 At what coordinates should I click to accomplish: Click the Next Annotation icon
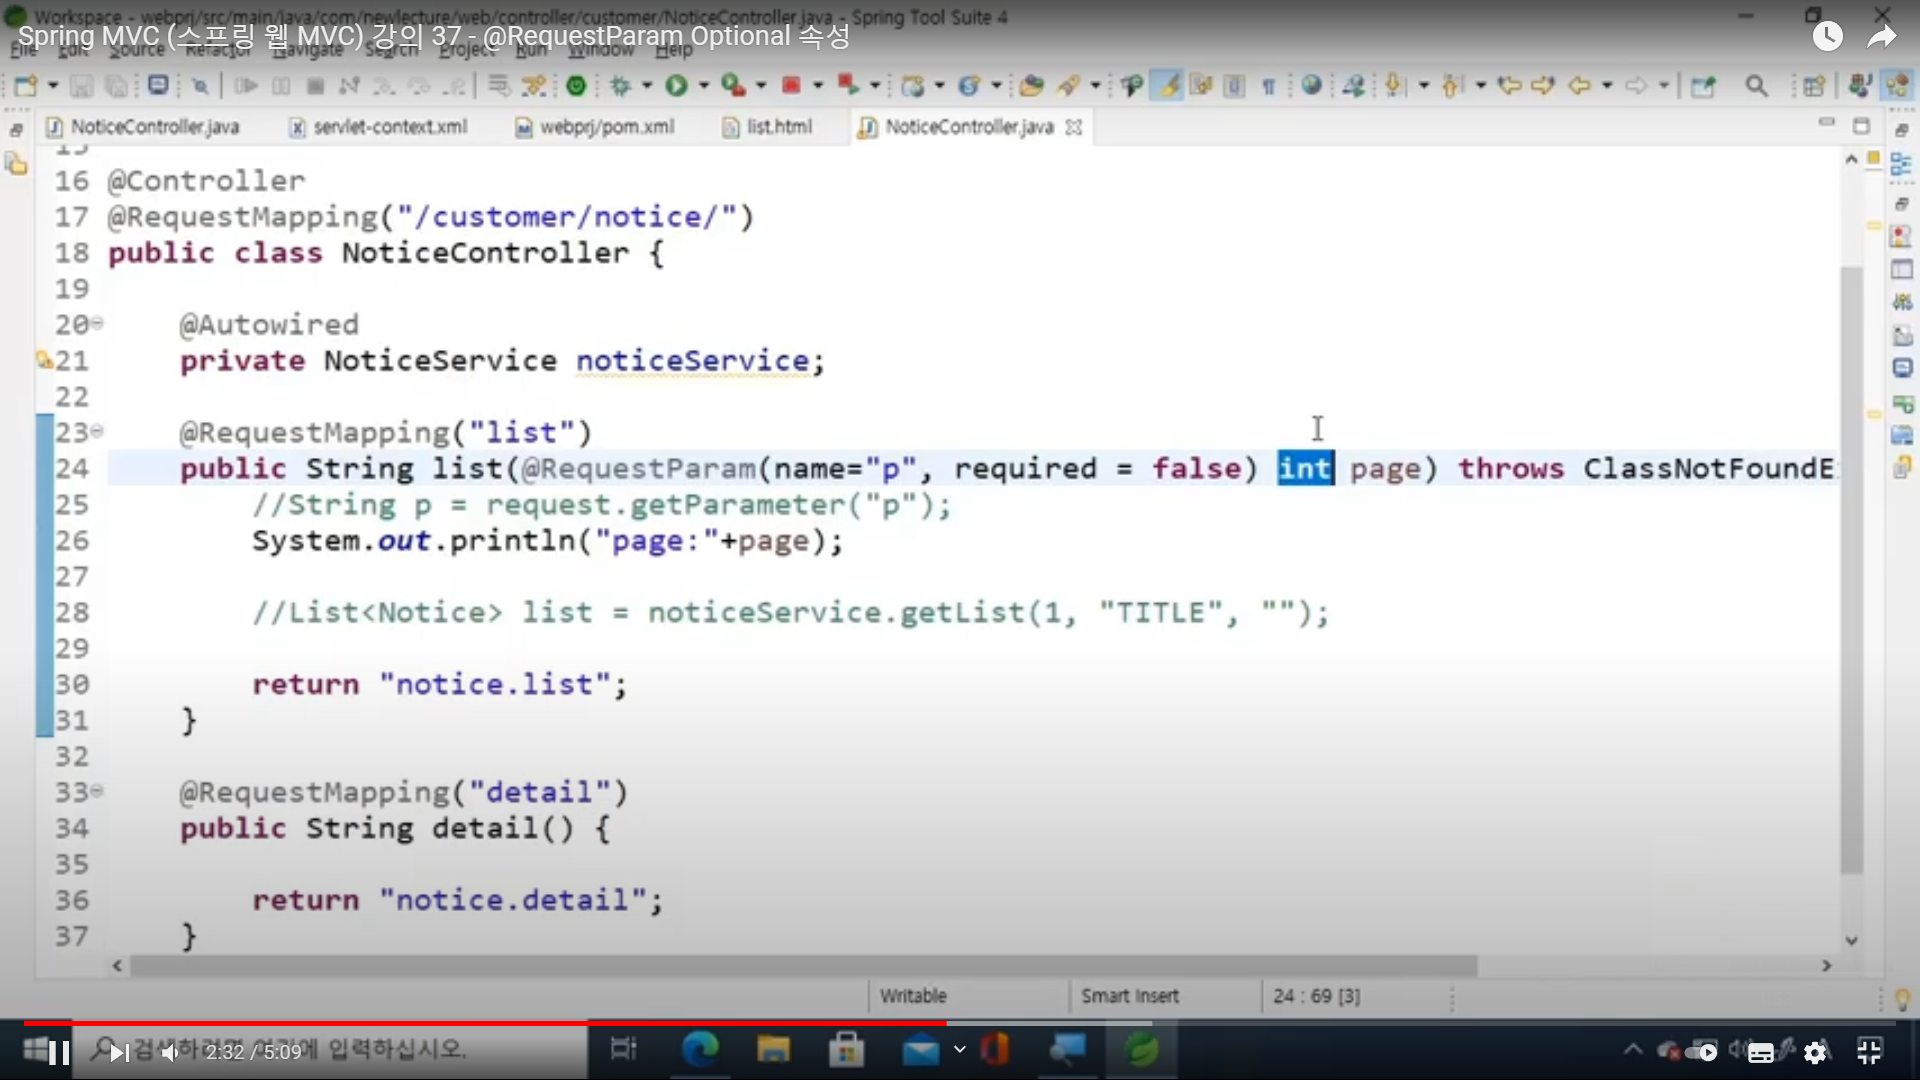tap(1394, 86)
